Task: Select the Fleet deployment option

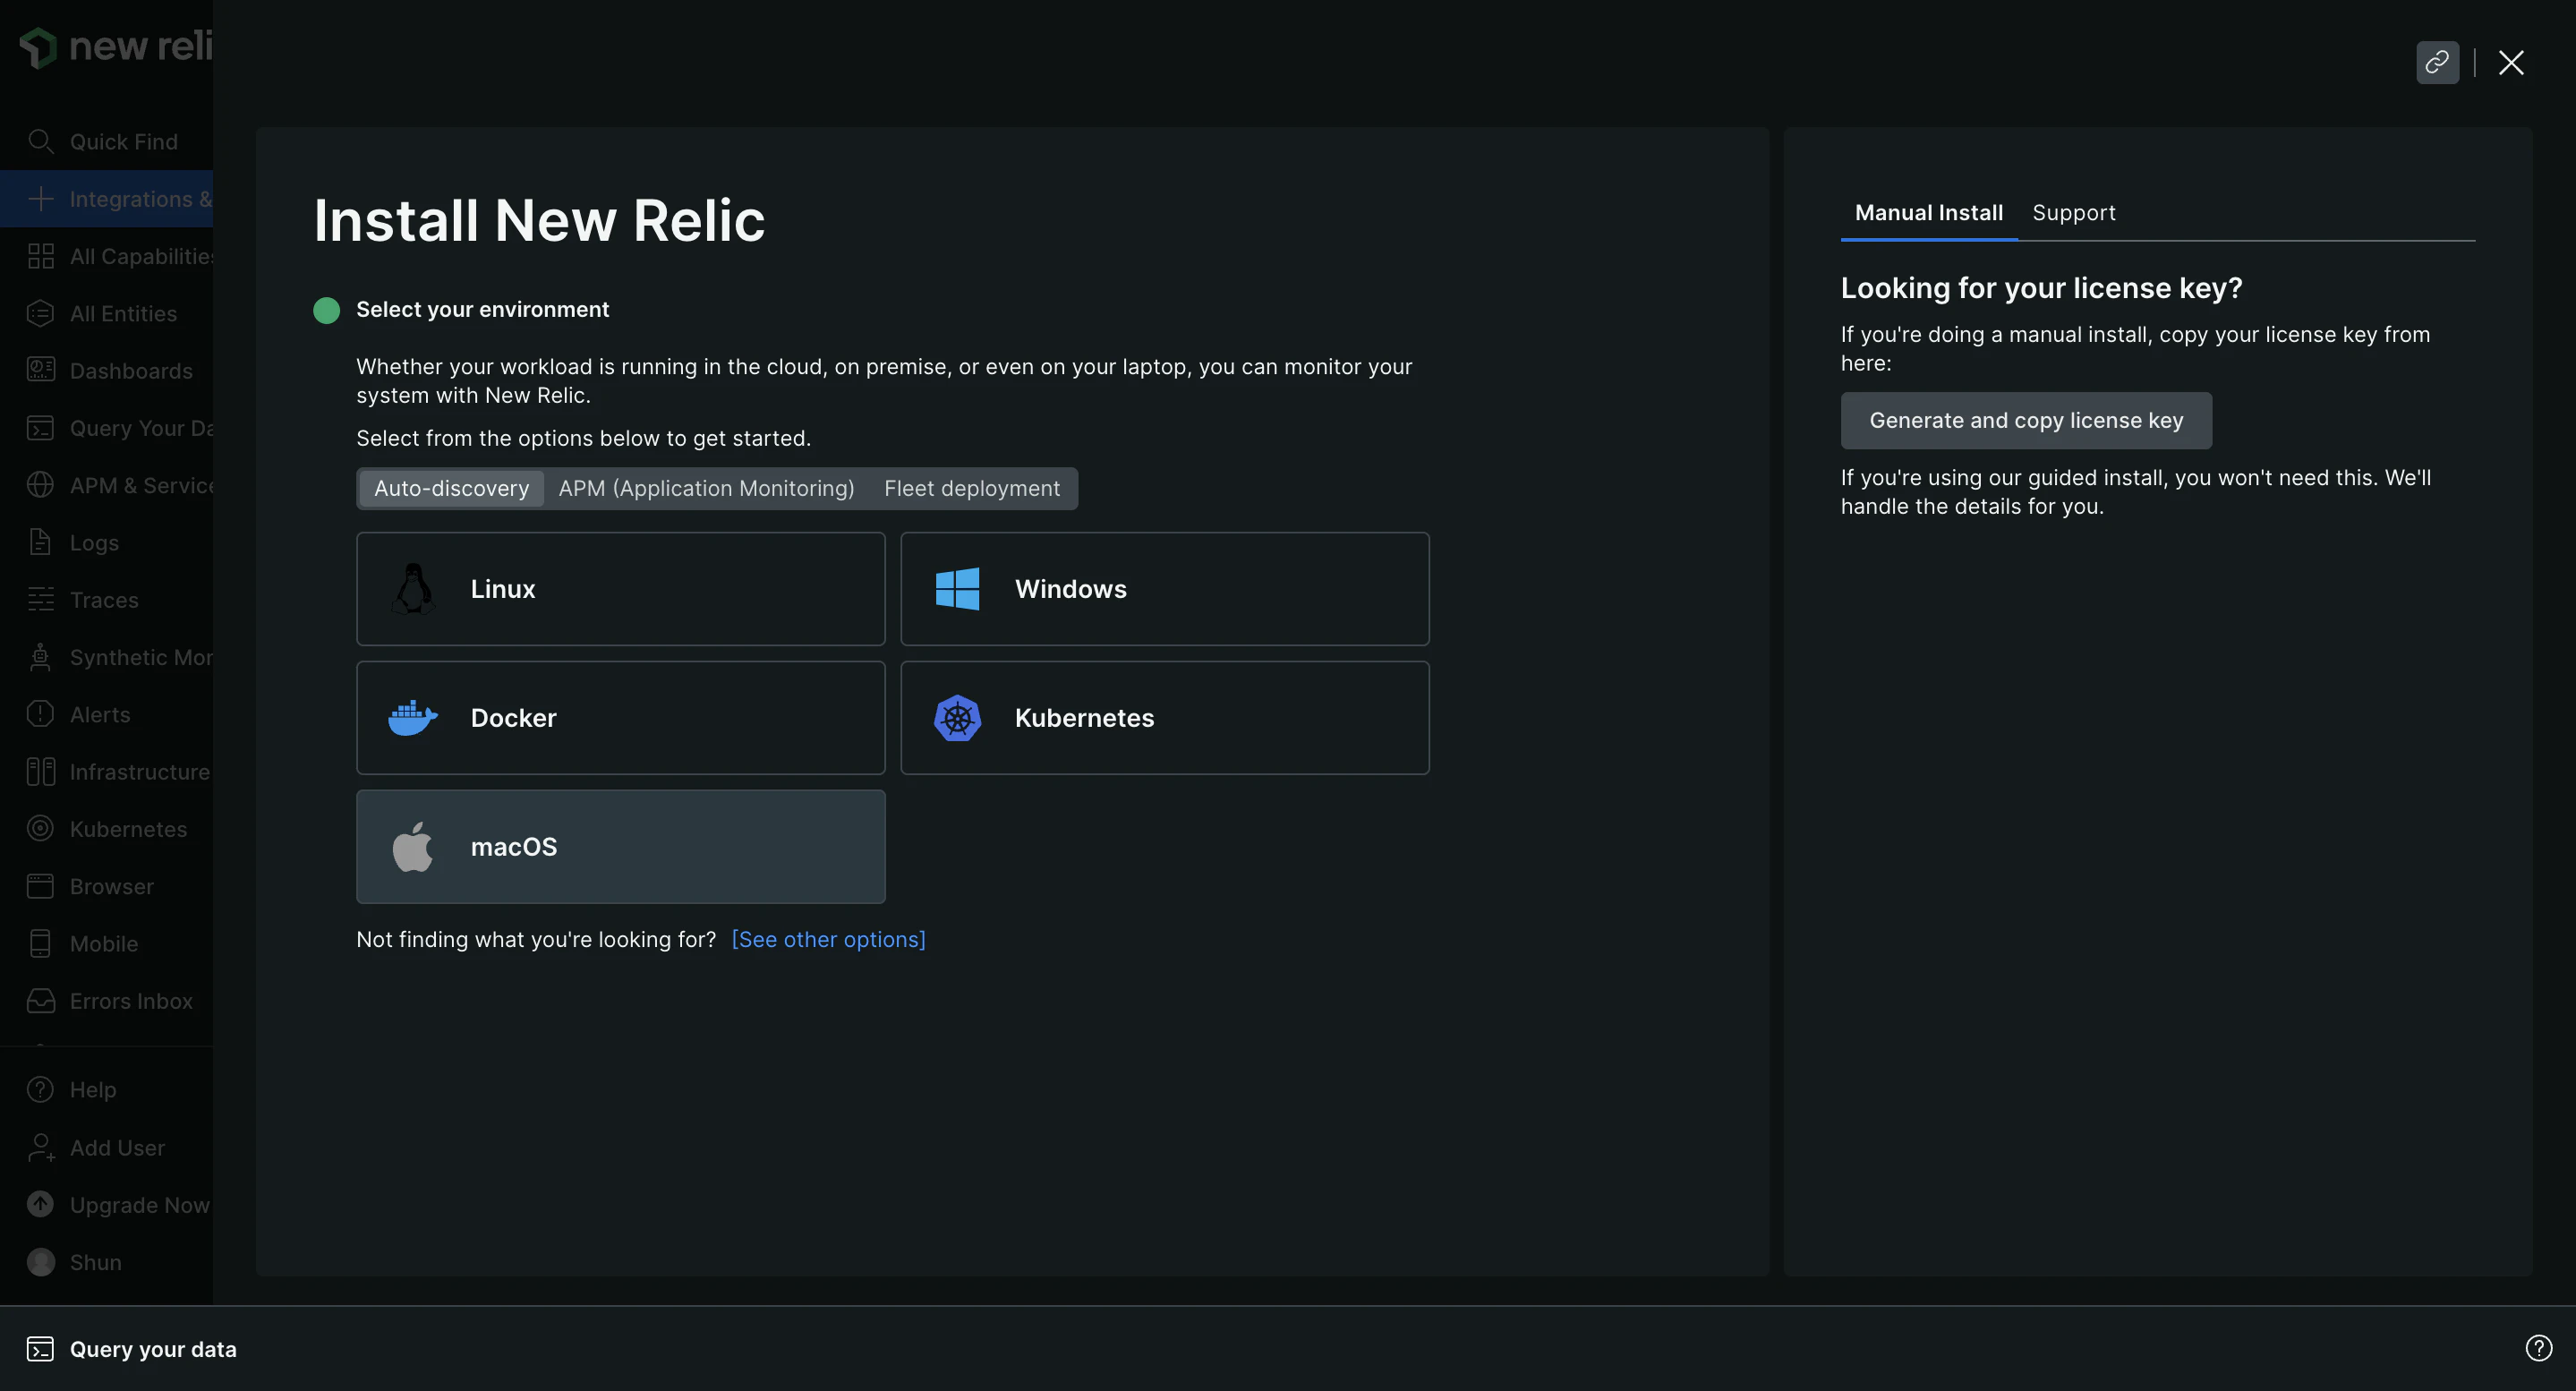Action: click(971, 488)
